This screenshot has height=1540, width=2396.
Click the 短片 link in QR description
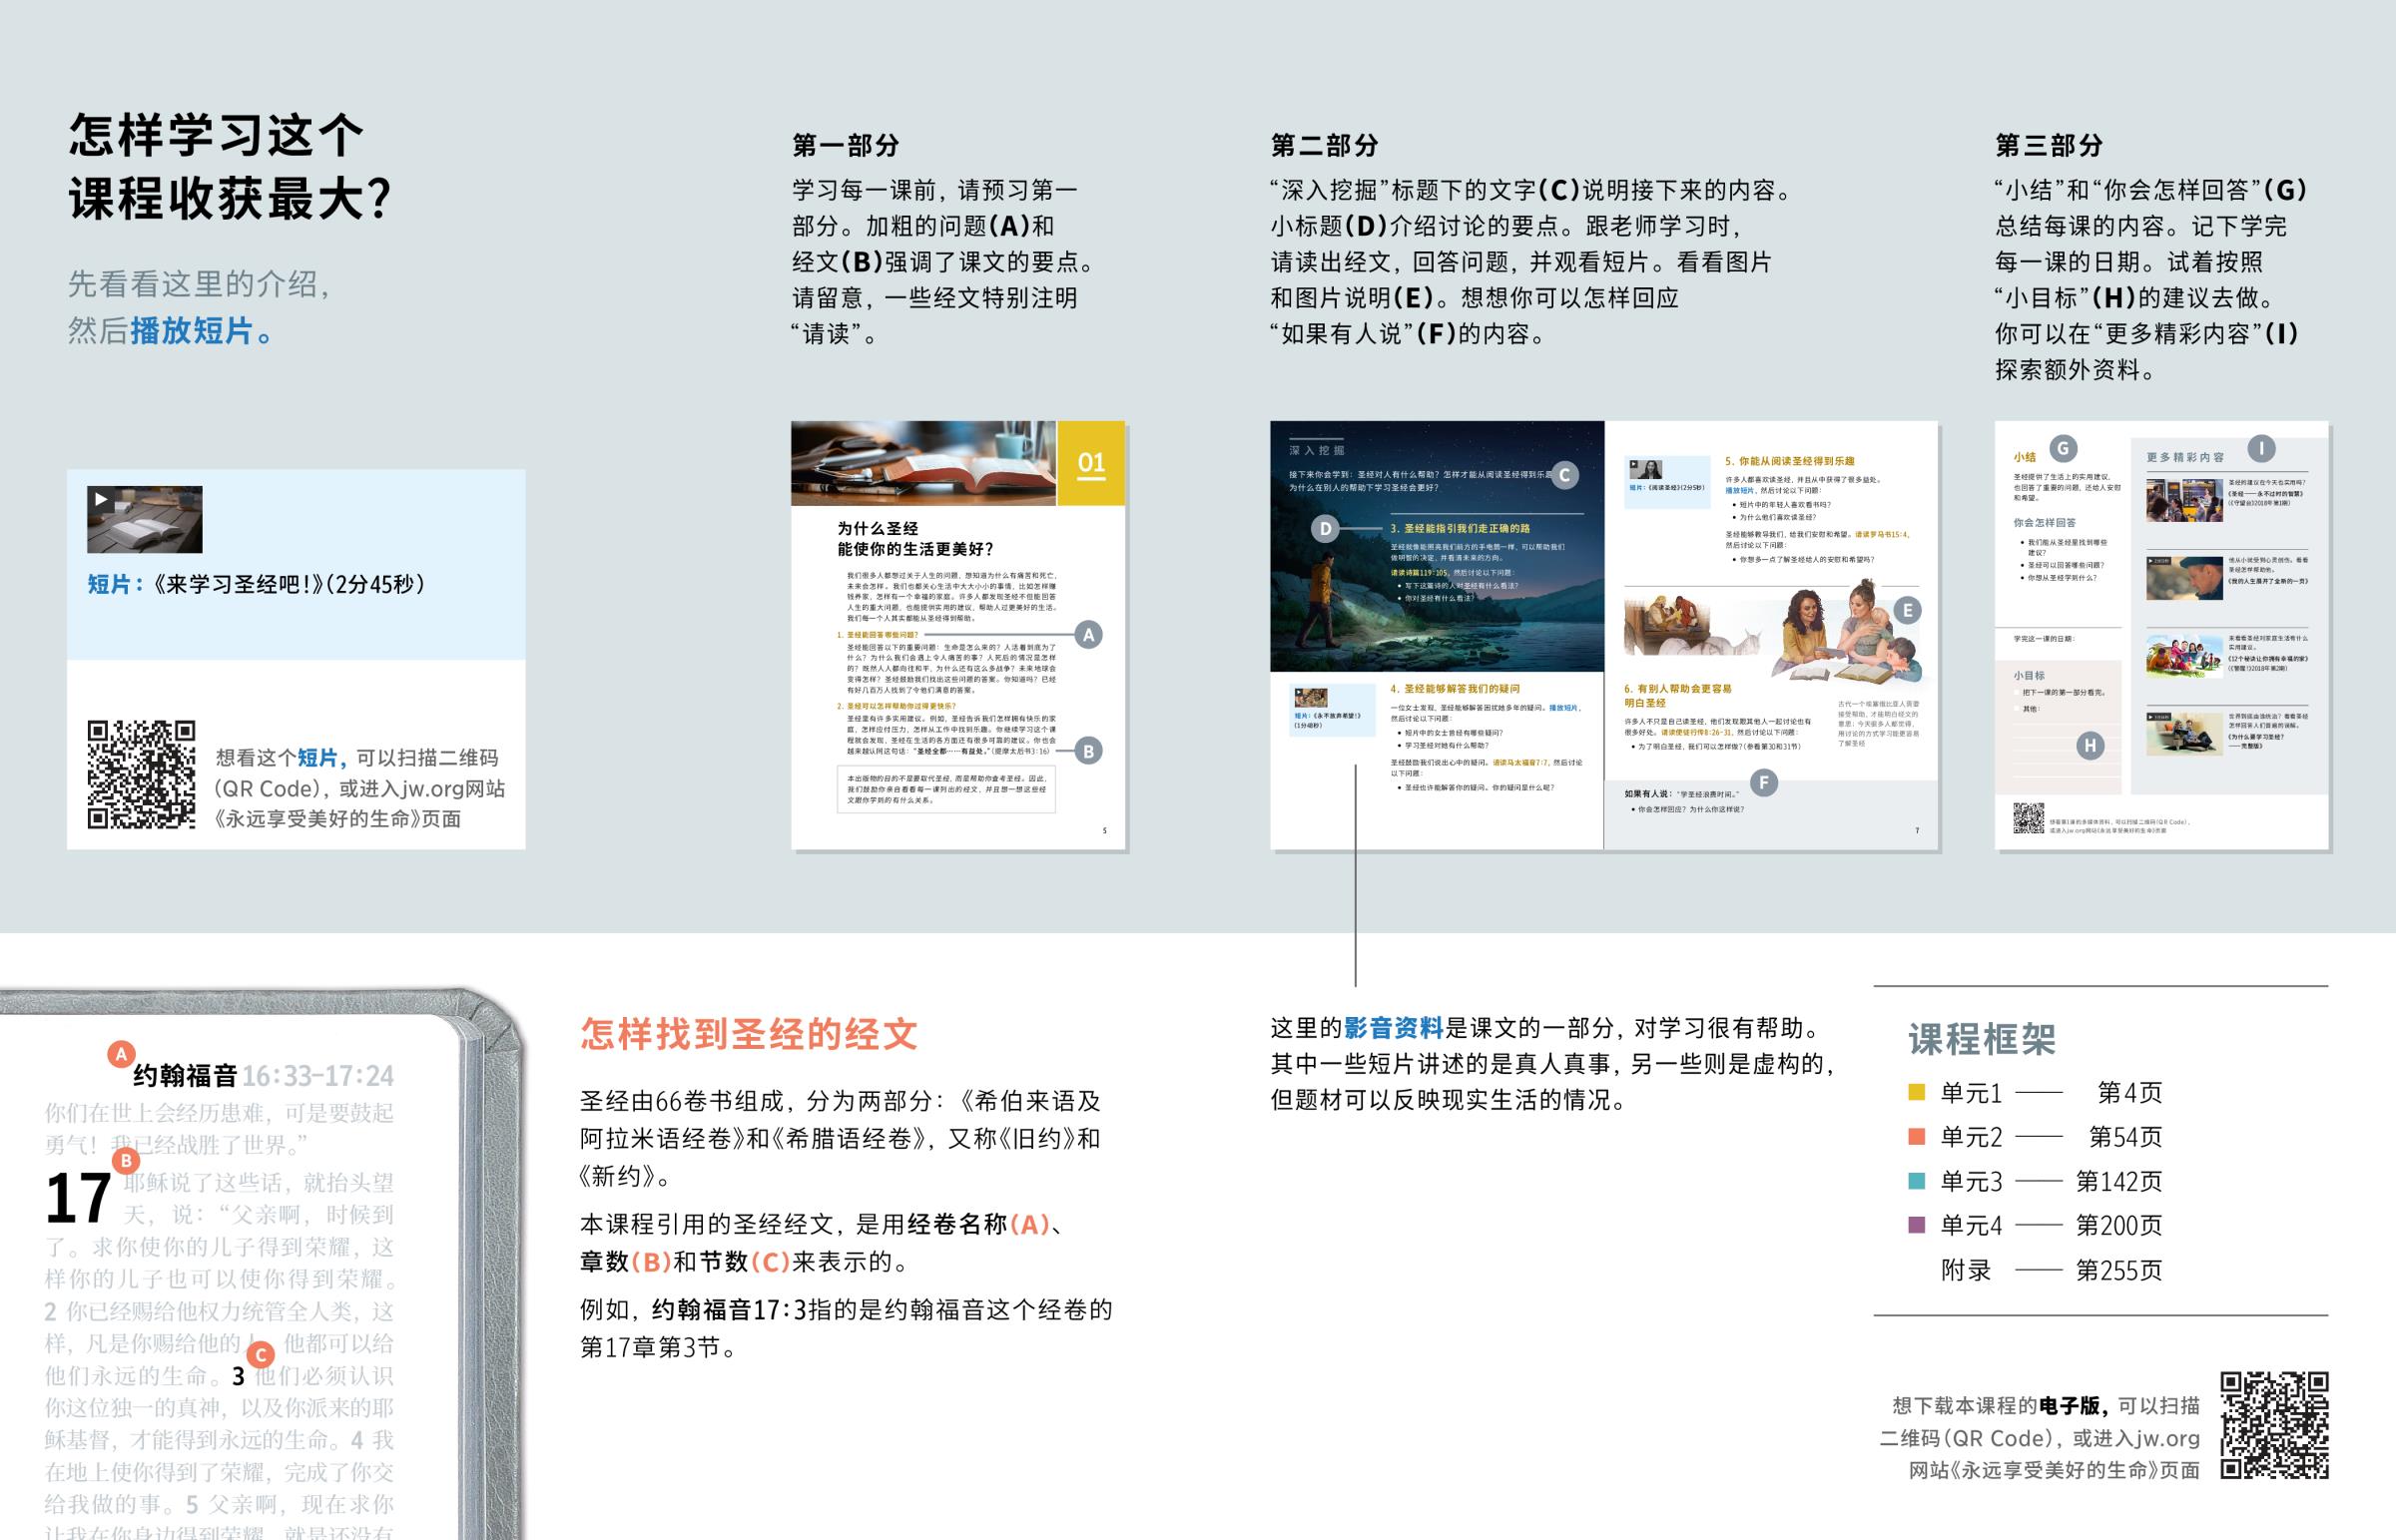tap(319, 758)
